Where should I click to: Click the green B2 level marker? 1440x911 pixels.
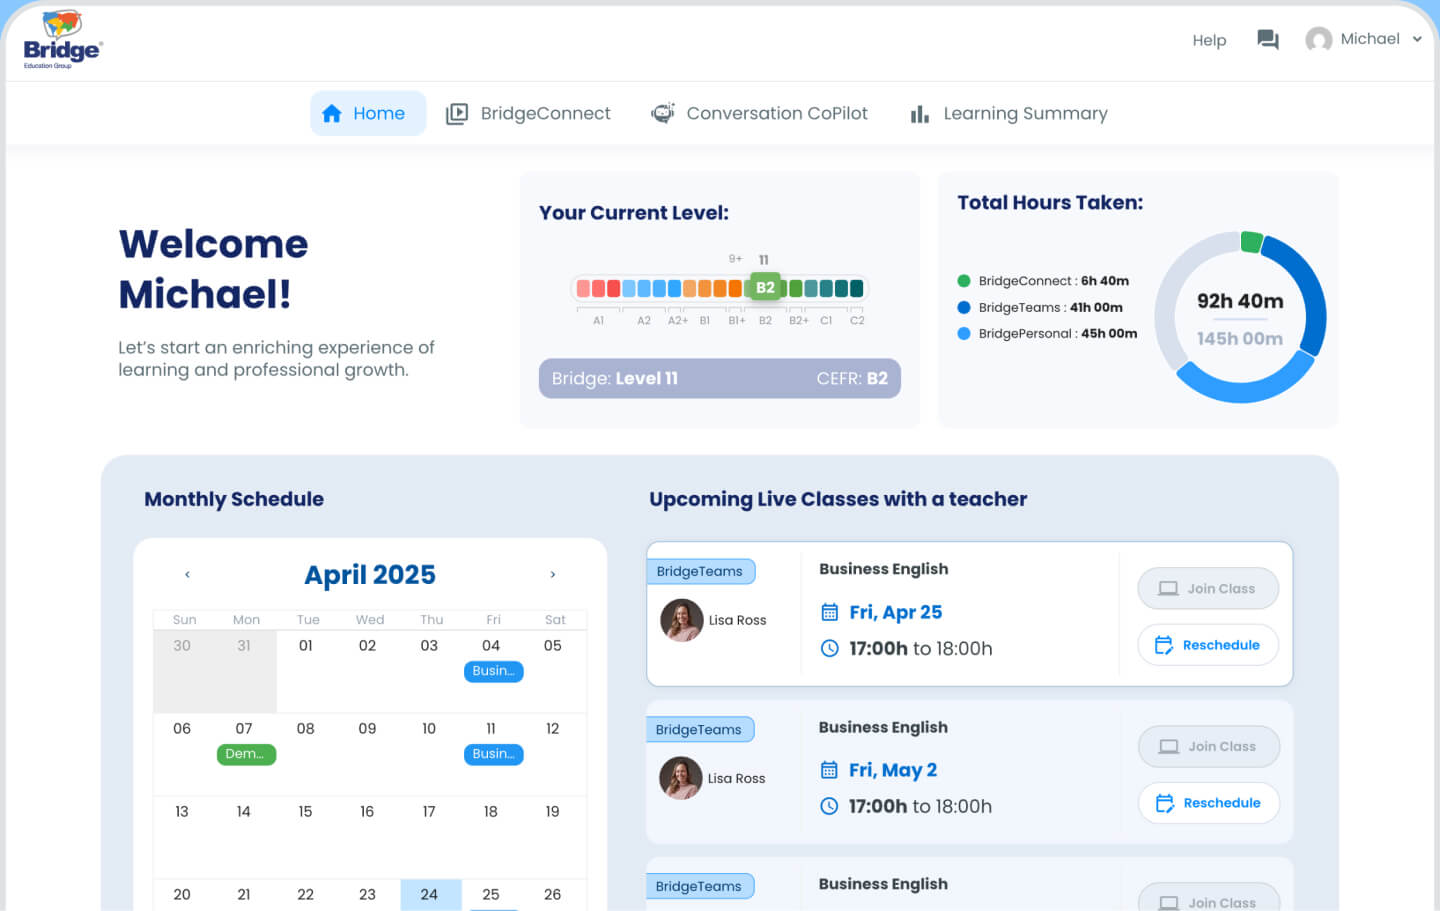(765, 287)
